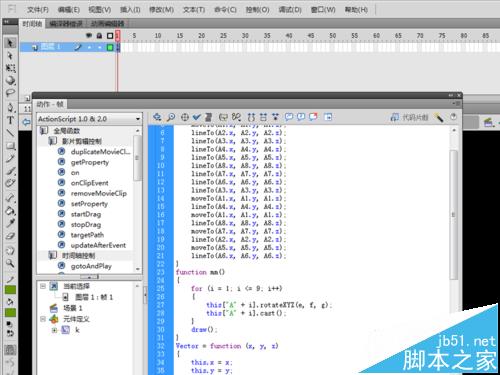500x375 pixels.
Task: Select the Pencil tool
Action: click(x=10, y=158)
